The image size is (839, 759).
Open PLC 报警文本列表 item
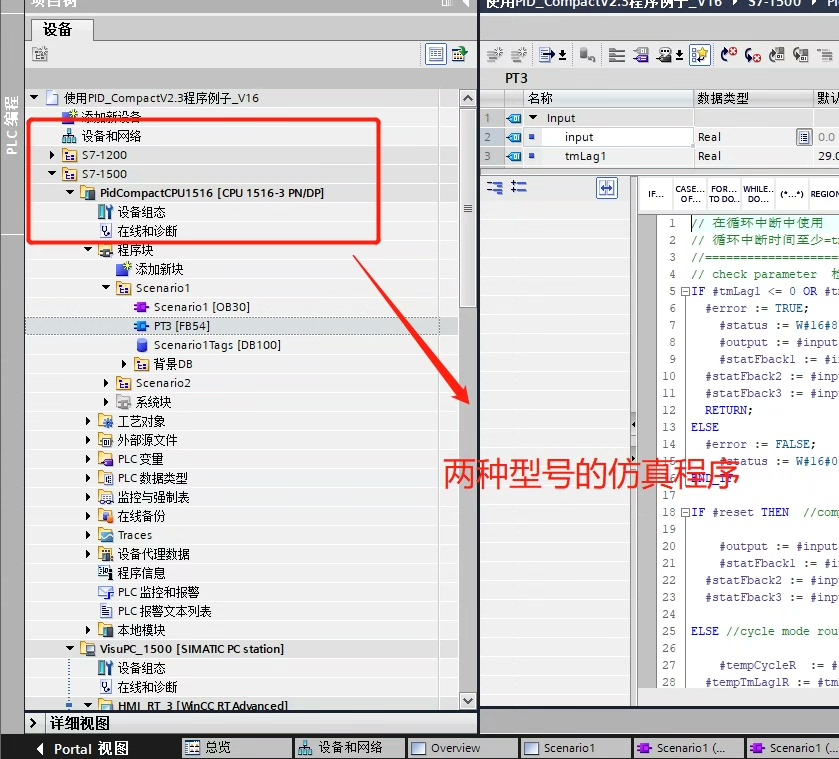164,611
